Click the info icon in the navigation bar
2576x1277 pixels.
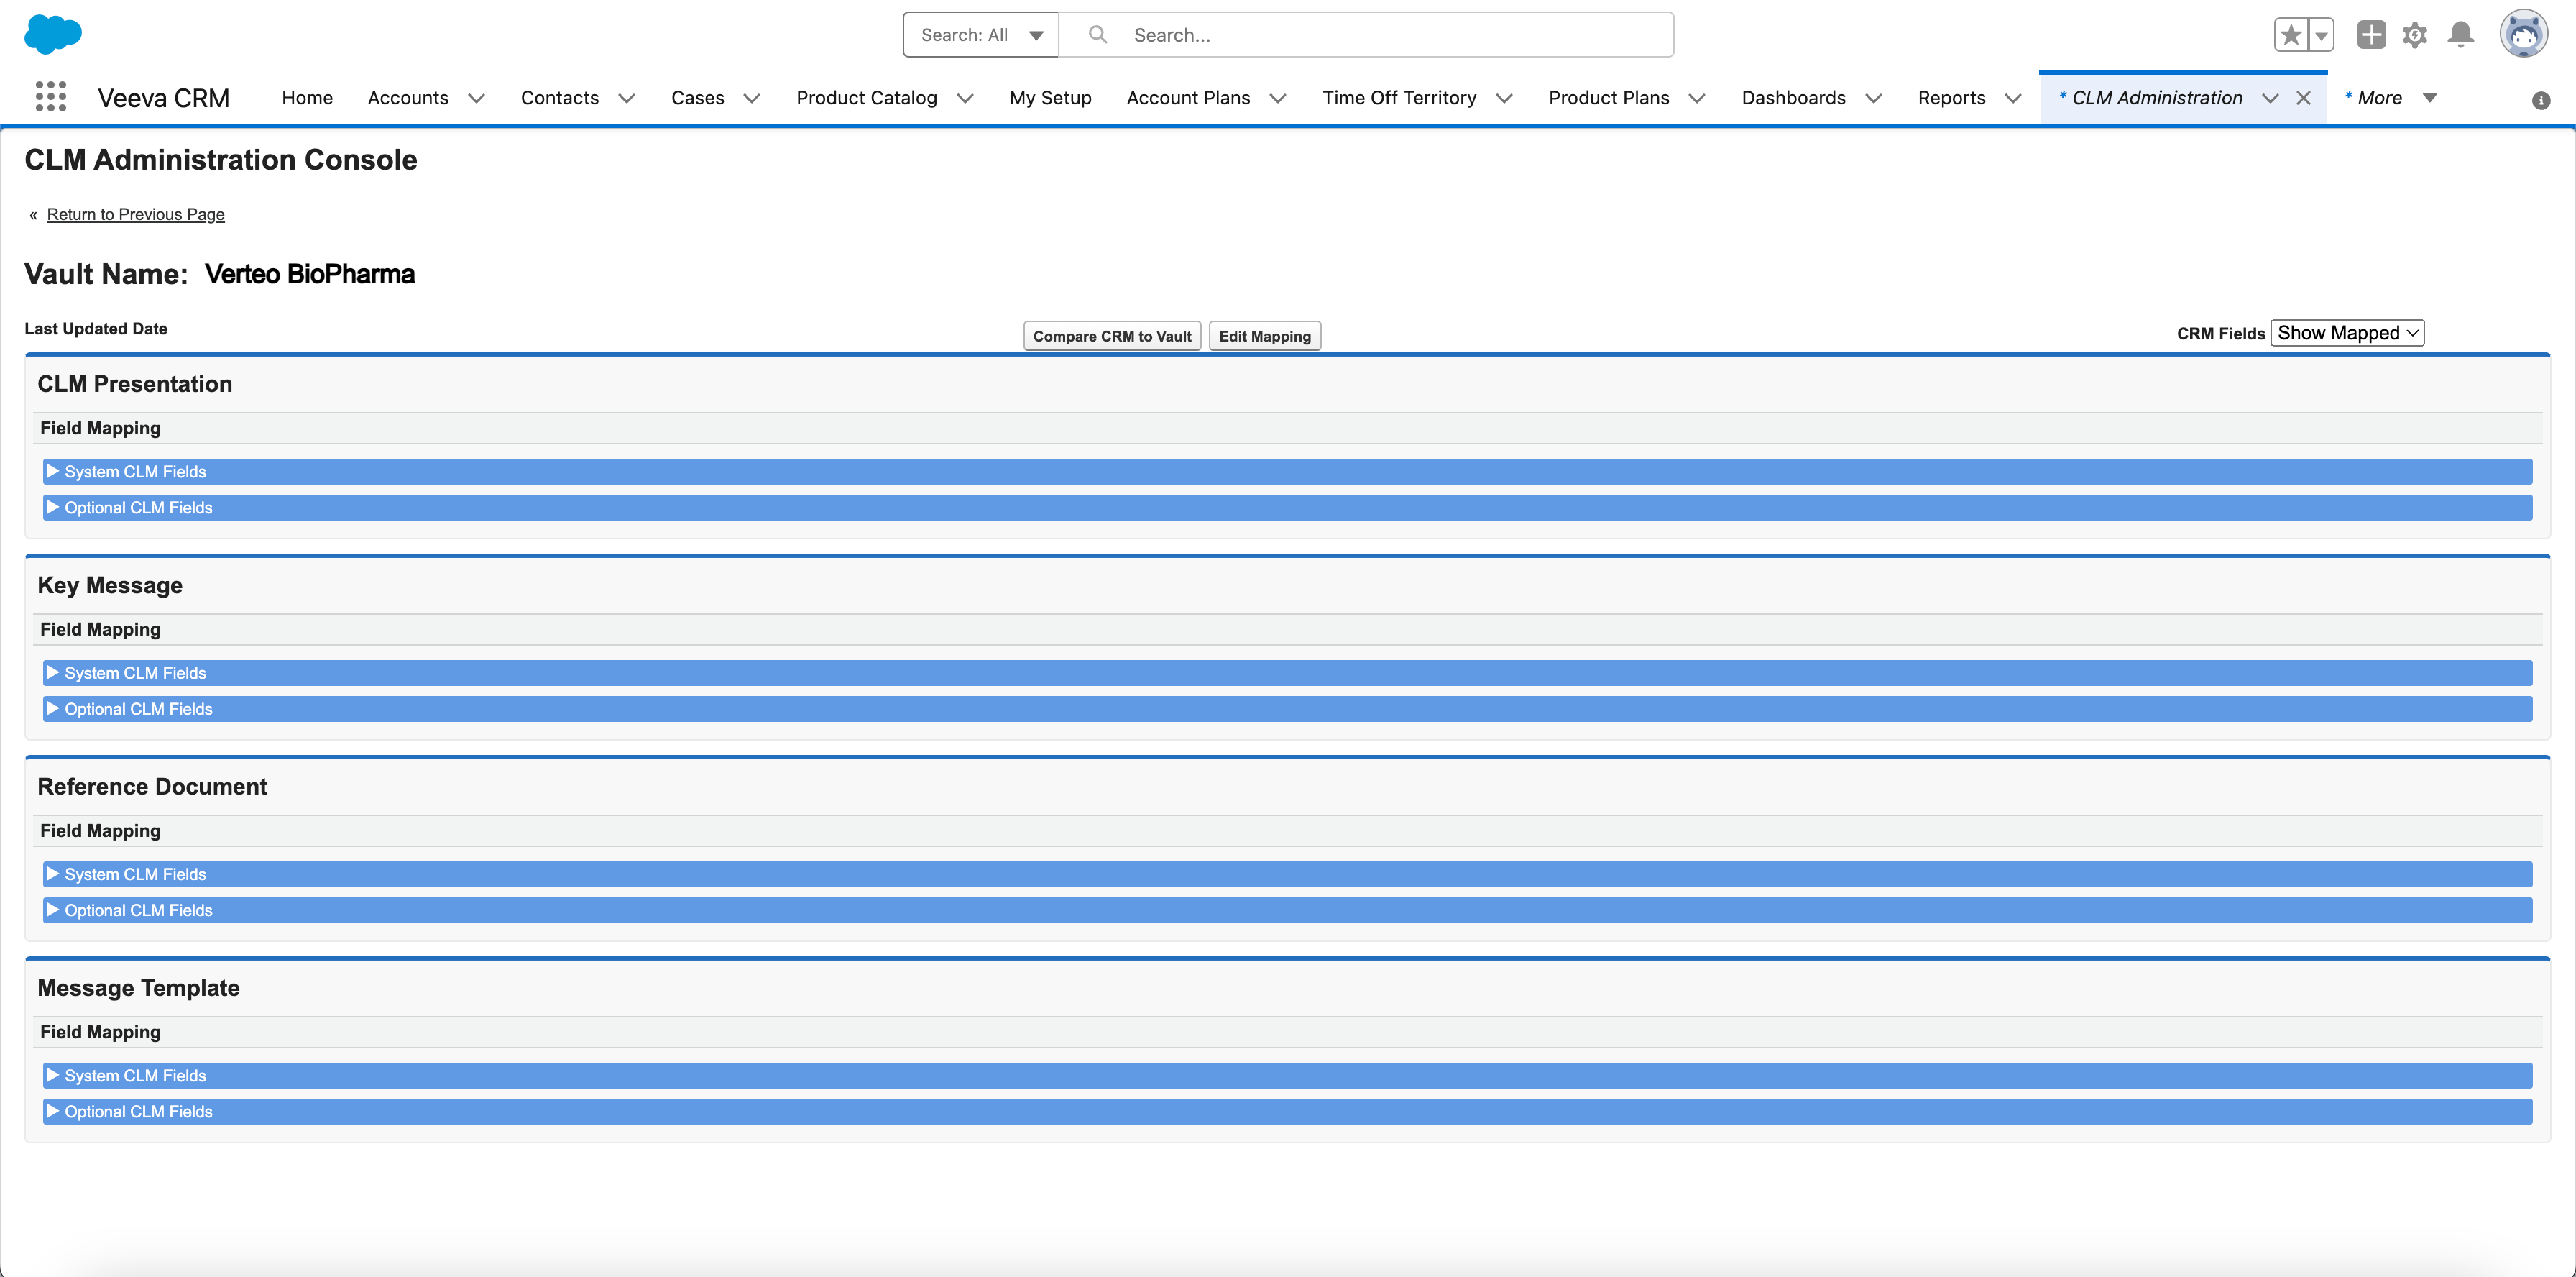[2541, 100]
